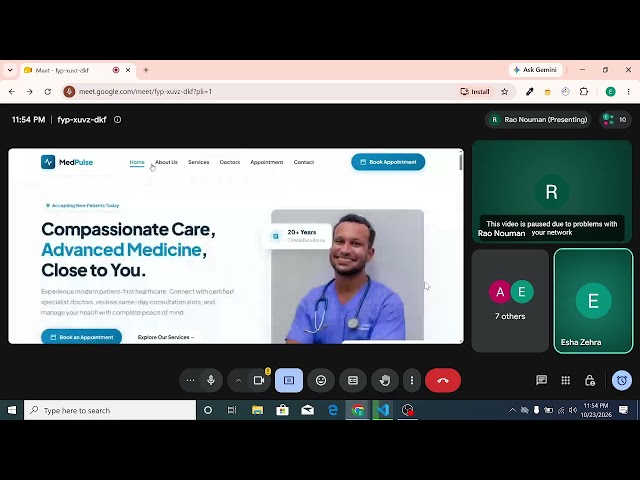Image resolution: width=640 pixels, height=480 pixels.
Task: Bookmark this page with star icon
Action: point(504,92)
